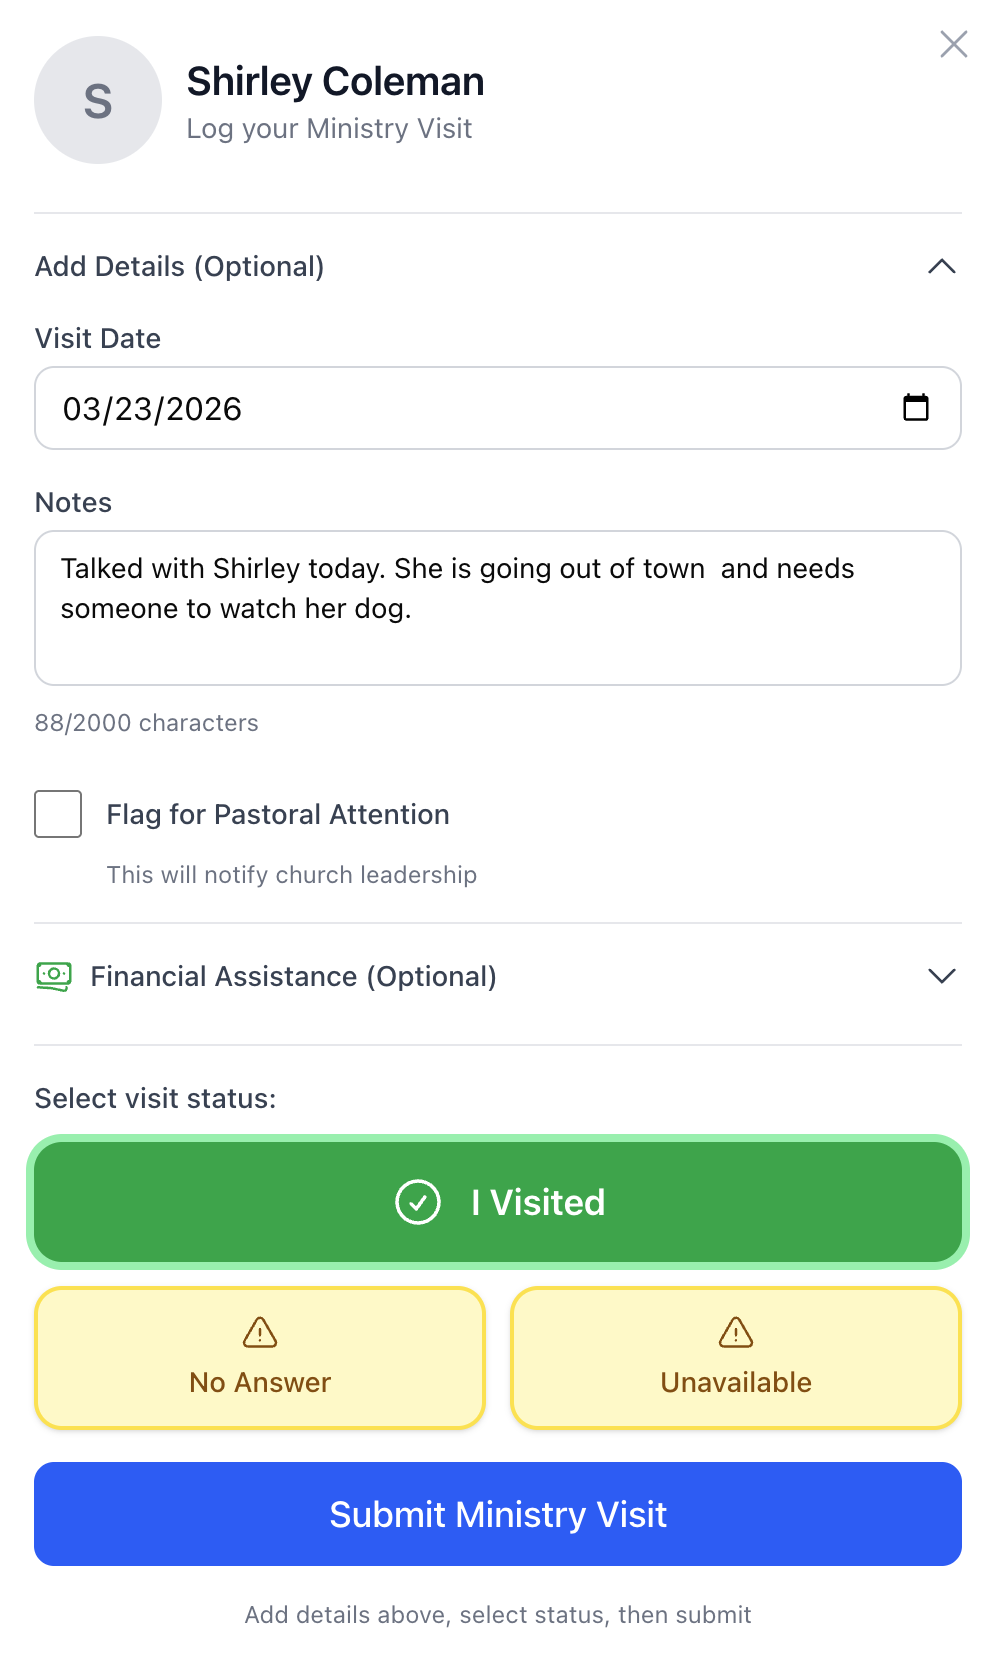Enable Flag for Pastoral Attention
998x1658 pixels.
[57, 814]
